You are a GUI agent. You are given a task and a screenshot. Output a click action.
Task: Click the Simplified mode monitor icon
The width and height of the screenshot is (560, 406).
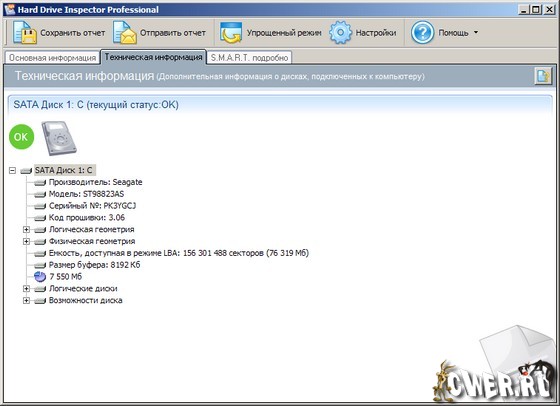[231, 32]
